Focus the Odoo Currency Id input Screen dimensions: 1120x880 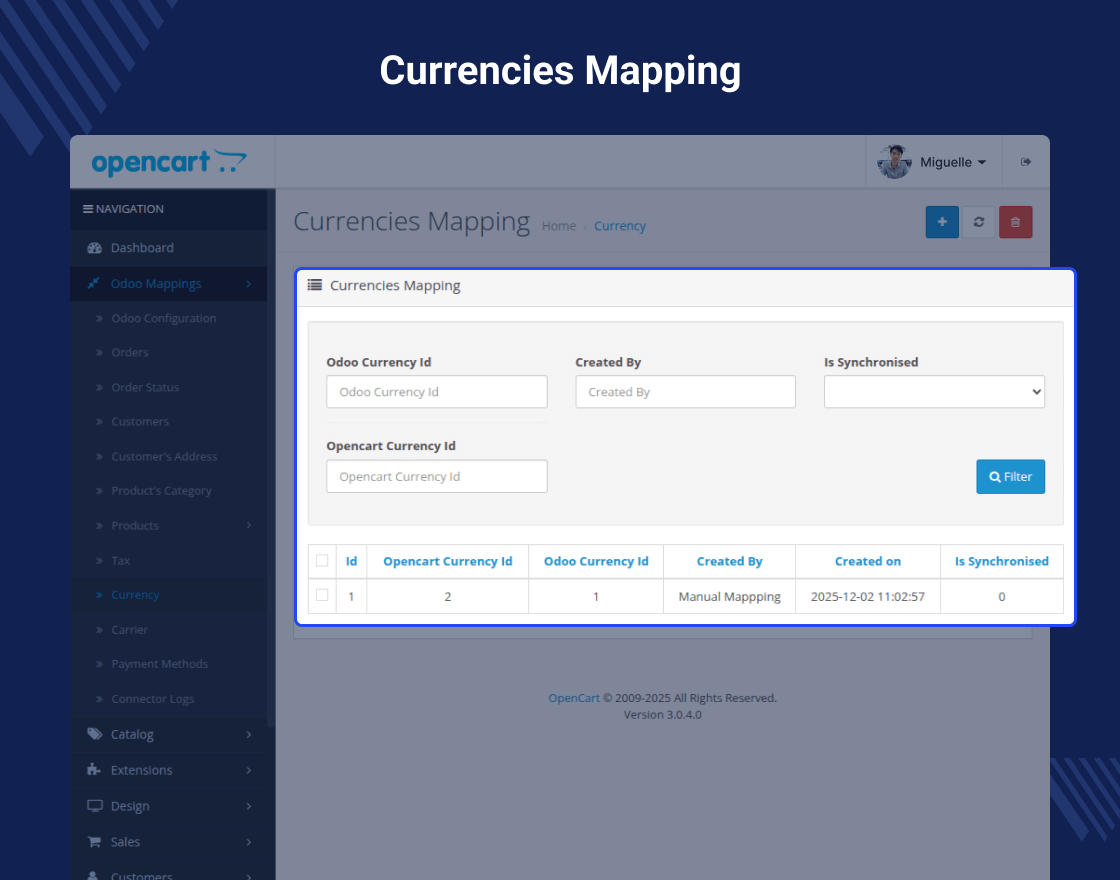(436, 391)
